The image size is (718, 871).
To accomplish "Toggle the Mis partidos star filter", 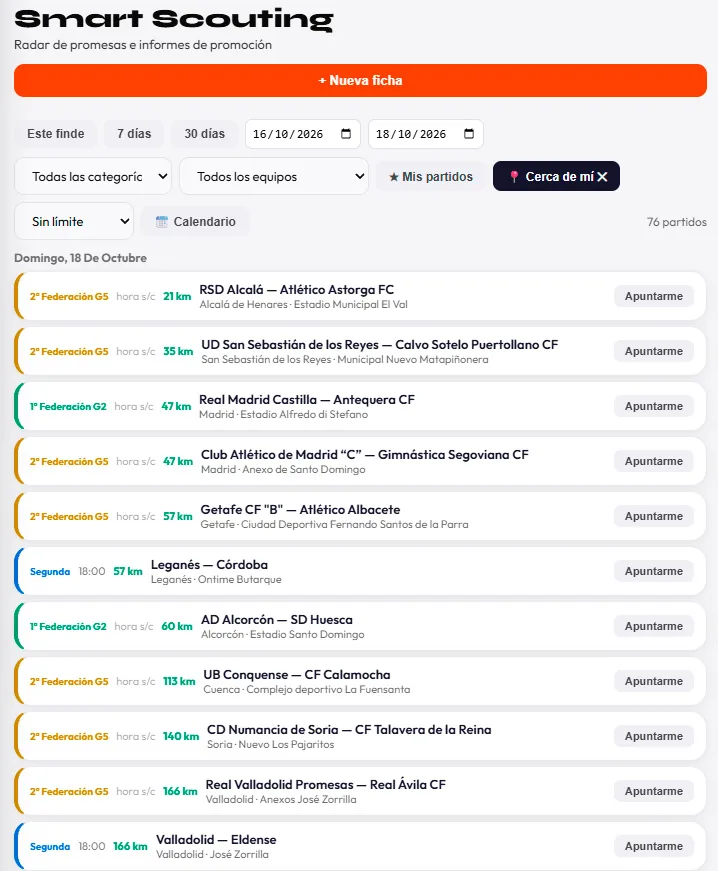I will 431,177.
